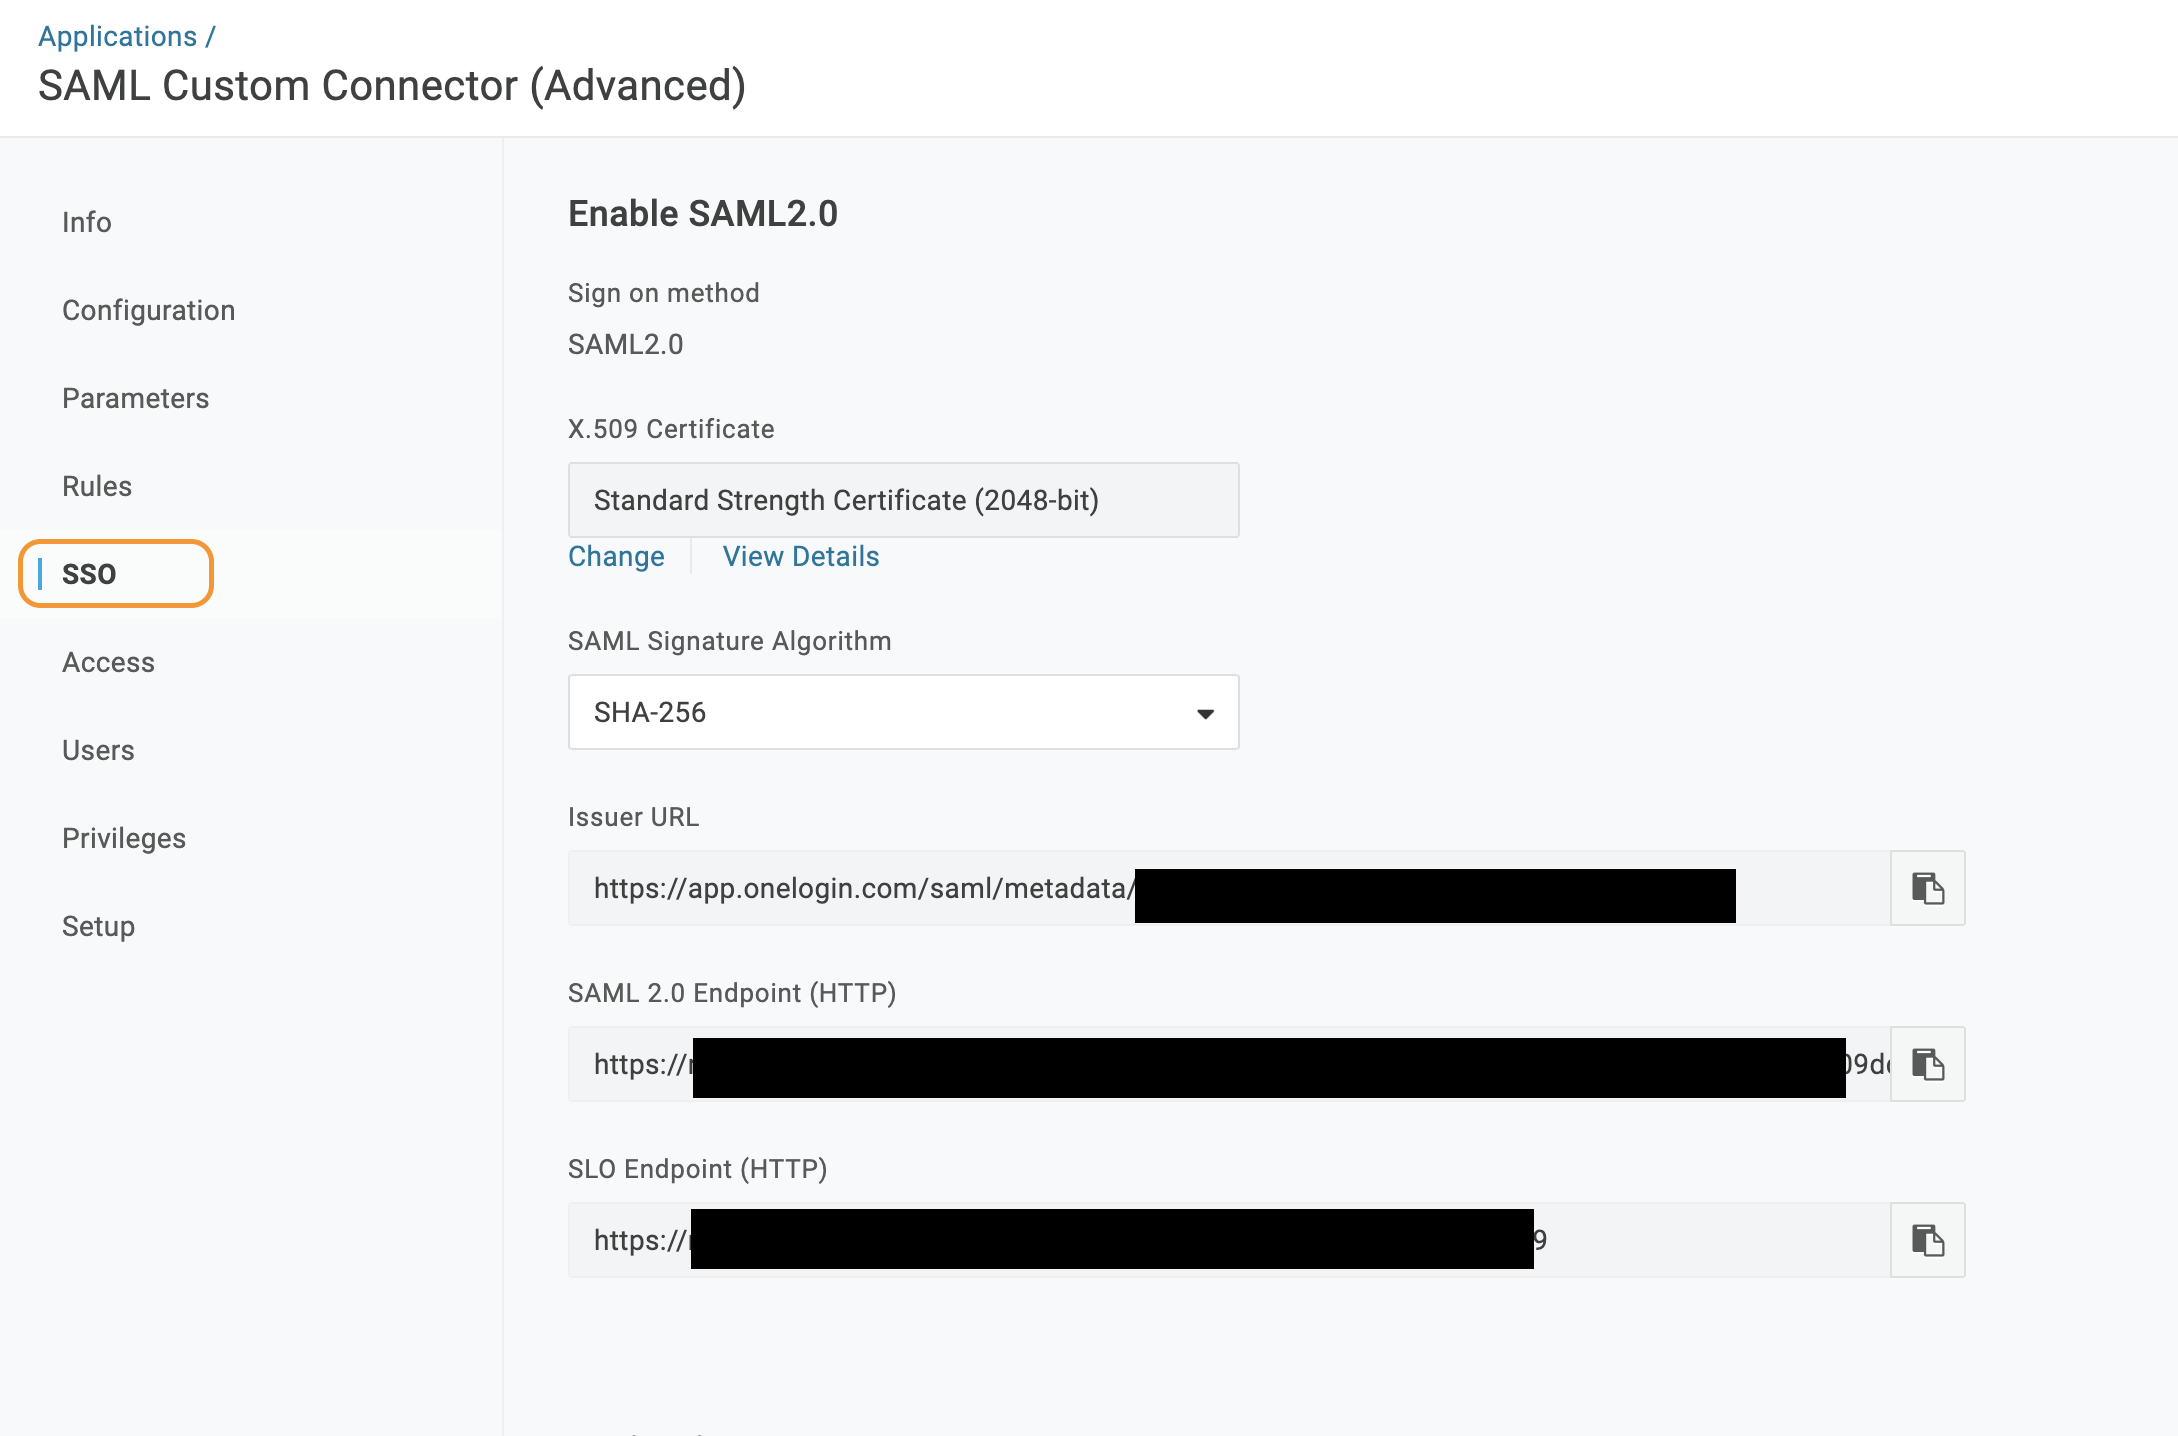Click the Change certificate link
Image resolution: width=2178 pixels, height=1436 pixels.
616,557
